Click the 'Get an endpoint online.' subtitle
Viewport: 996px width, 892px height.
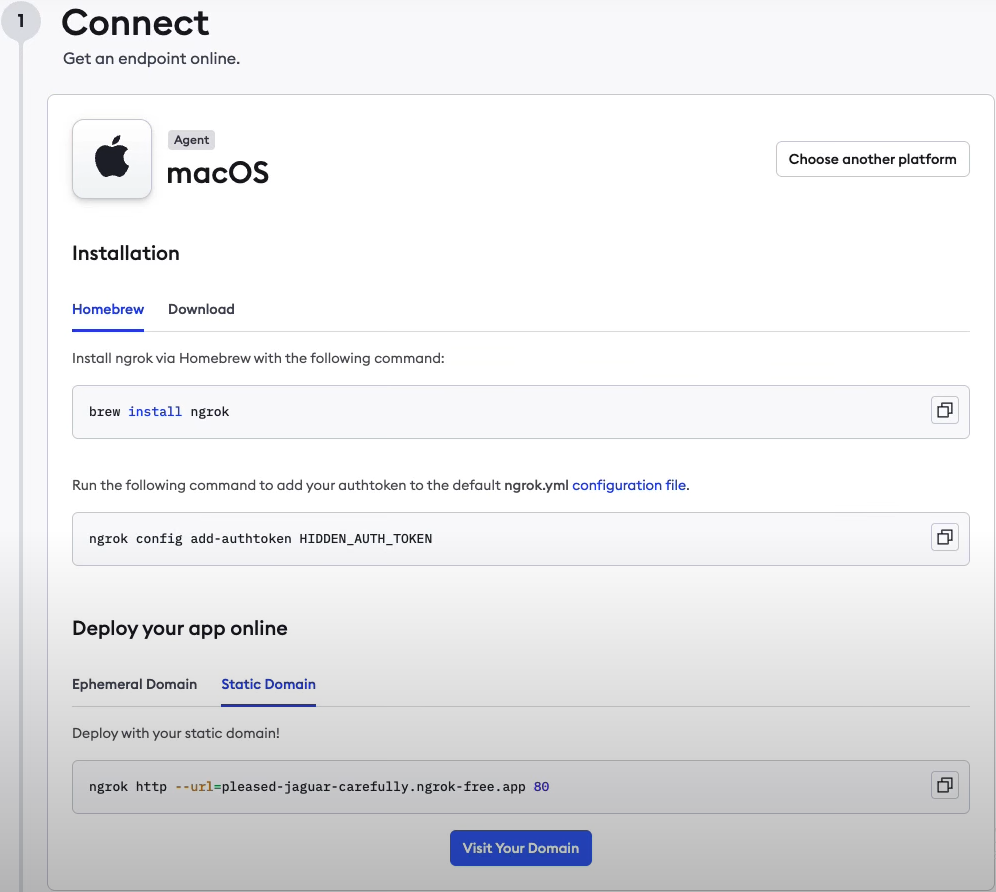click(152, 58)
